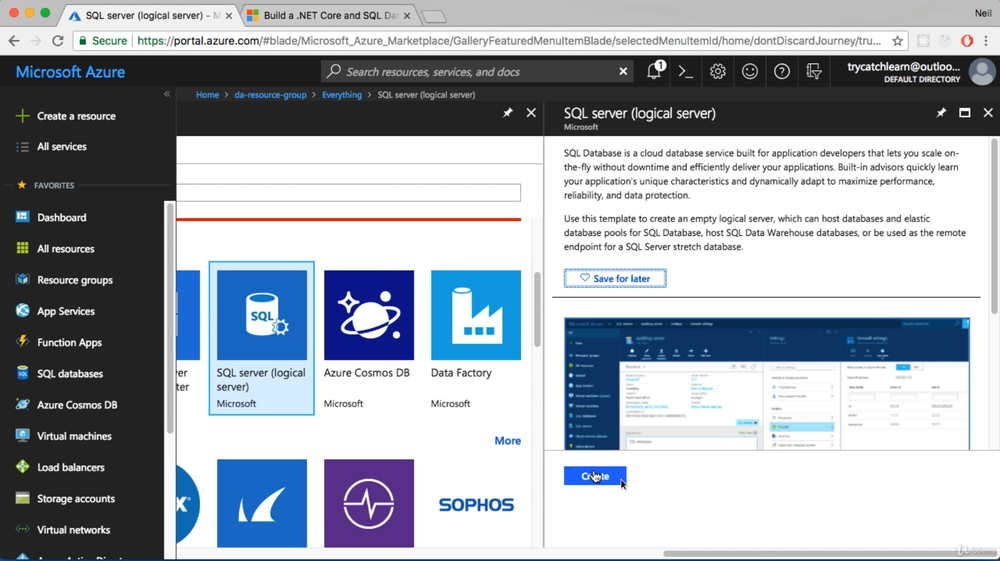1000x561 pixels.
Task: Close the Everything blade
Action: coord(531,113)
